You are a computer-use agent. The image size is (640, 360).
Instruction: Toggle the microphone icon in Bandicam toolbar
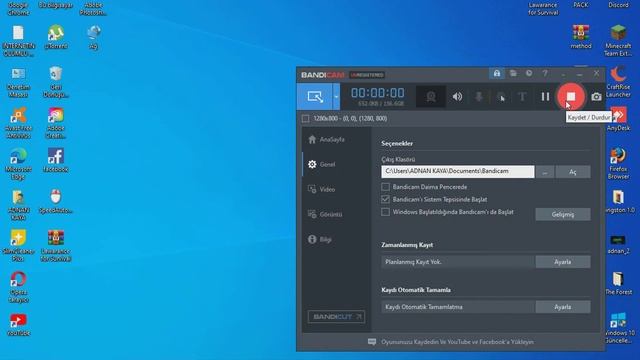(479, 97)
